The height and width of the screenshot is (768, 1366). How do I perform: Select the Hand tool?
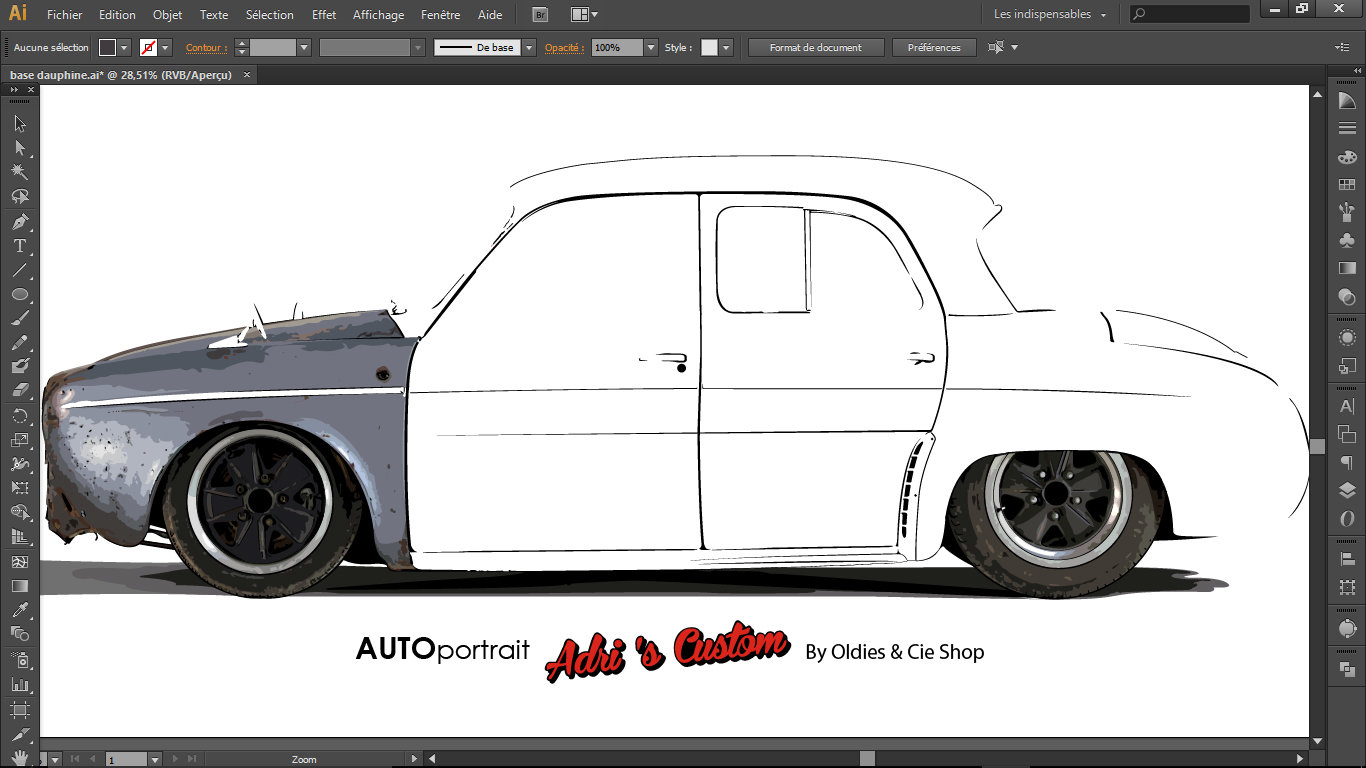[x=19, y=758]
